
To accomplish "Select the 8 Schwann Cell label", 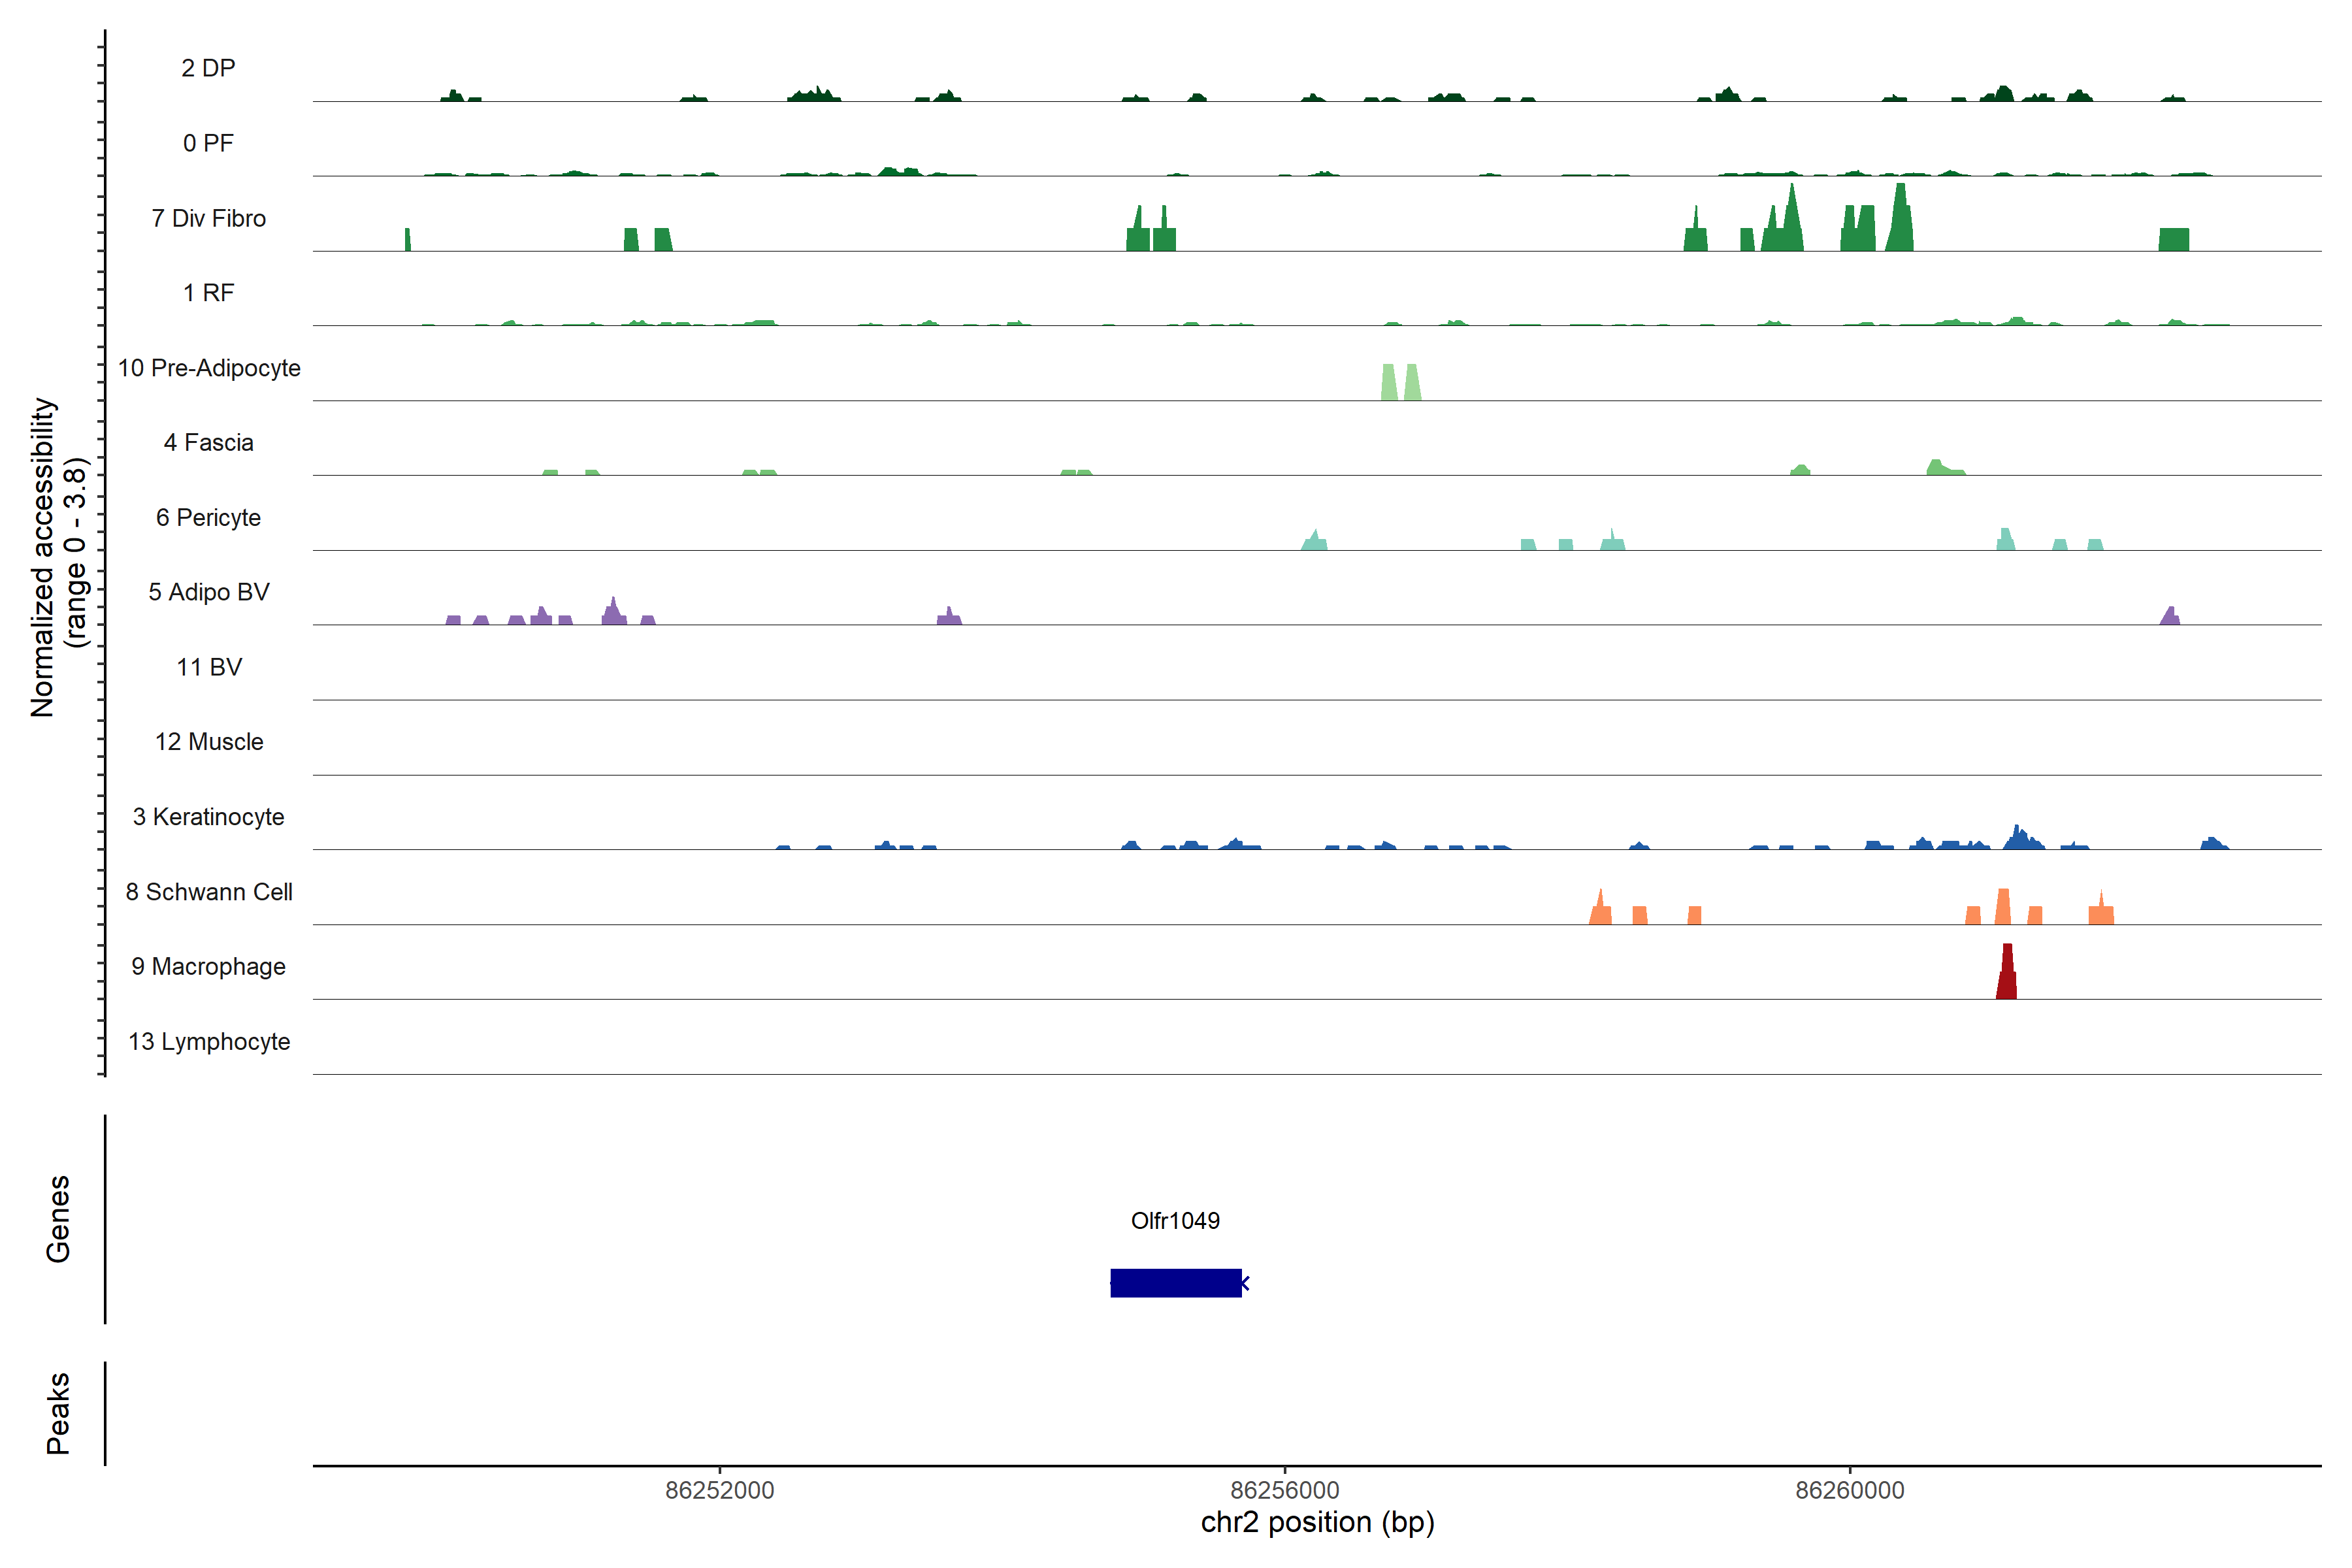I will coord(208,892).
